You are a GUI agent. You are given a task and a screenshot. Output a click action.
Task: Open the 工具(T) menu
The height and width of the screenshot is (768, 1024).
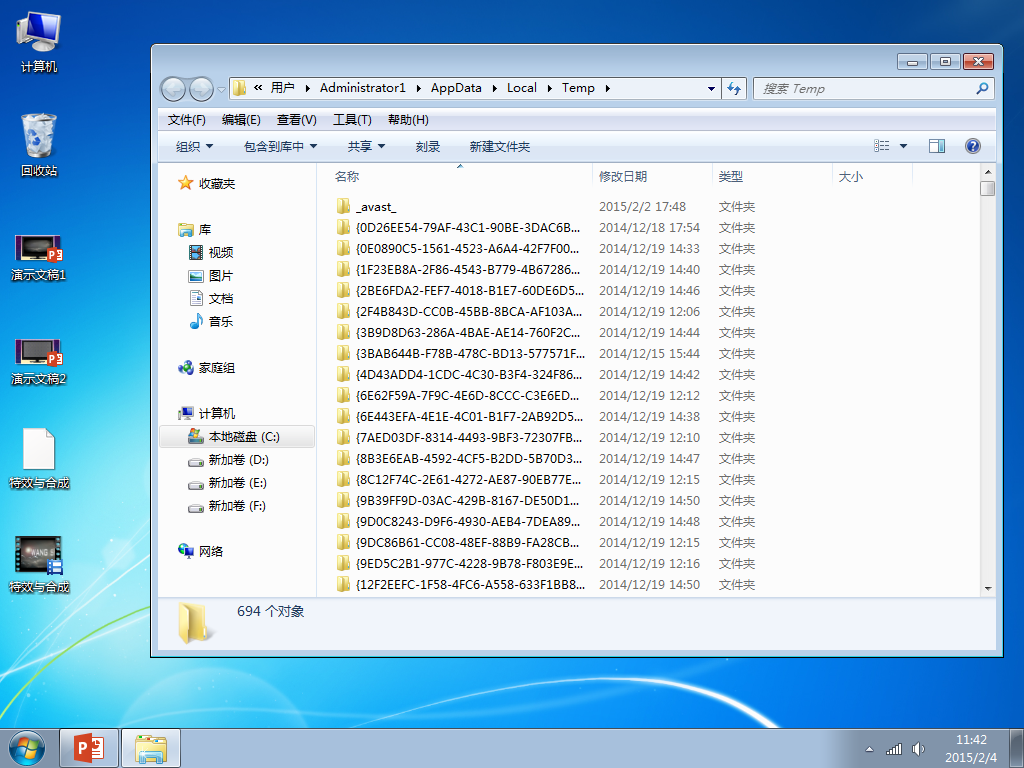pos(352,120)
